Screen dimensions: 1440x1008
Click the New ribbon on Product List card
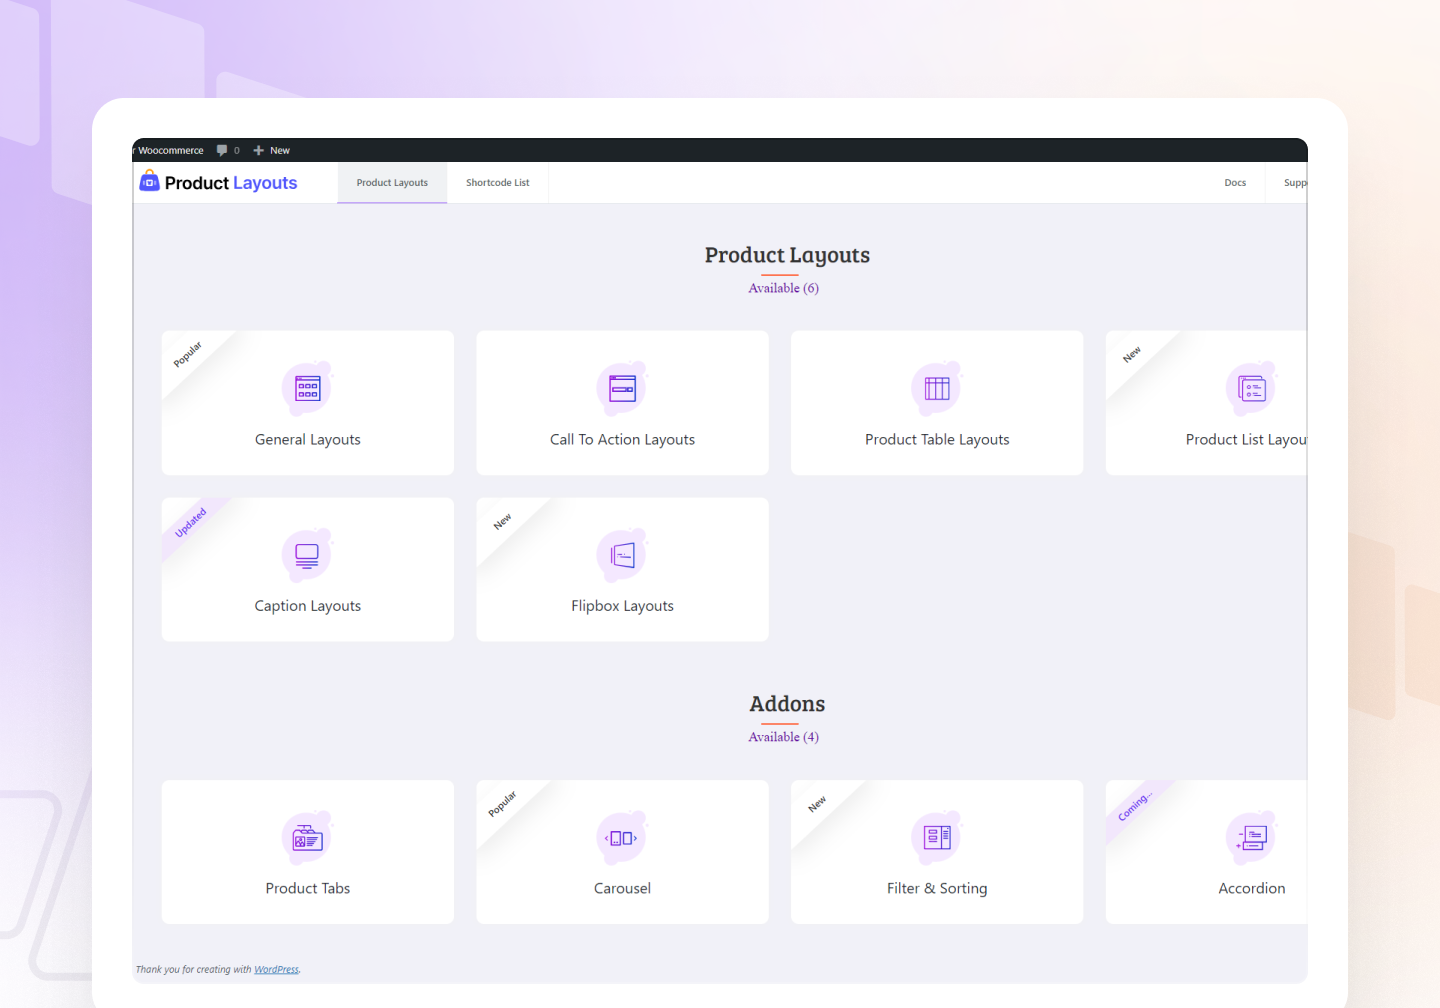tap(1132, 355)
